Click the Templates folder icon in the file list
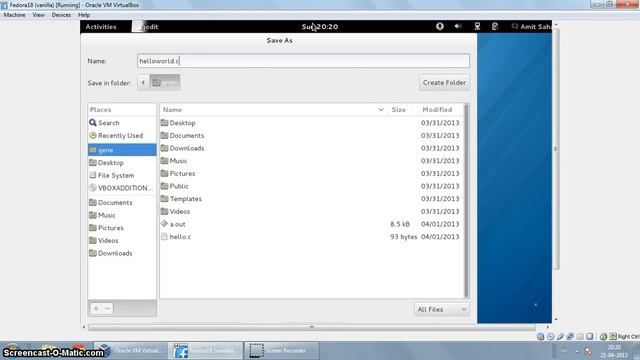 coord(164,199)
